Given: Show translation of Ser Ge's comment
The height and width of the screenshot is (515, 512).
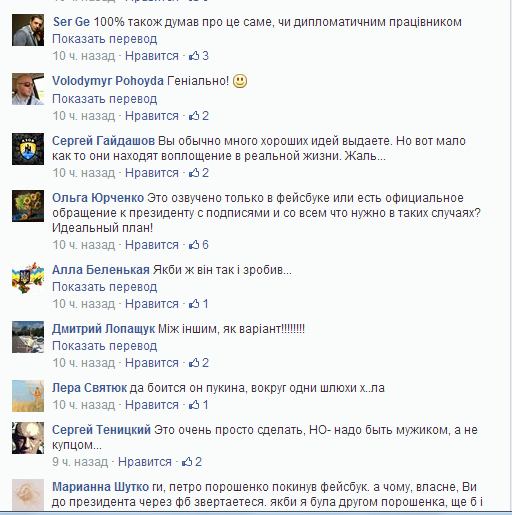Looking at the screenshot, I should point(105,39).
